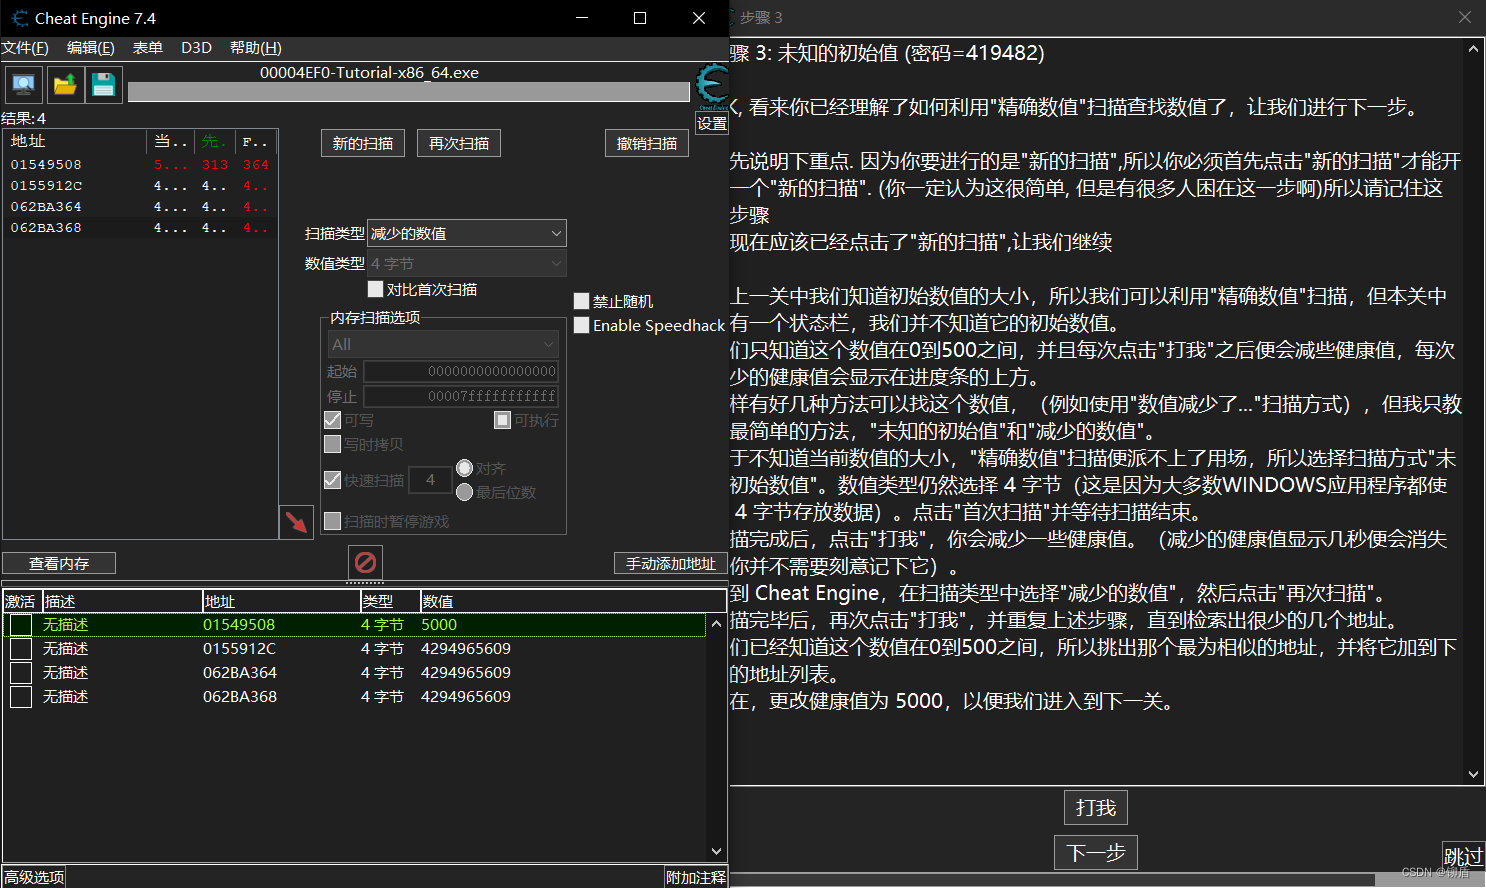The width and height of the screenshot is (1486, 888).
Task: Expand the 数值类型 4 字节 dropdown
Action: click(467, 263)
